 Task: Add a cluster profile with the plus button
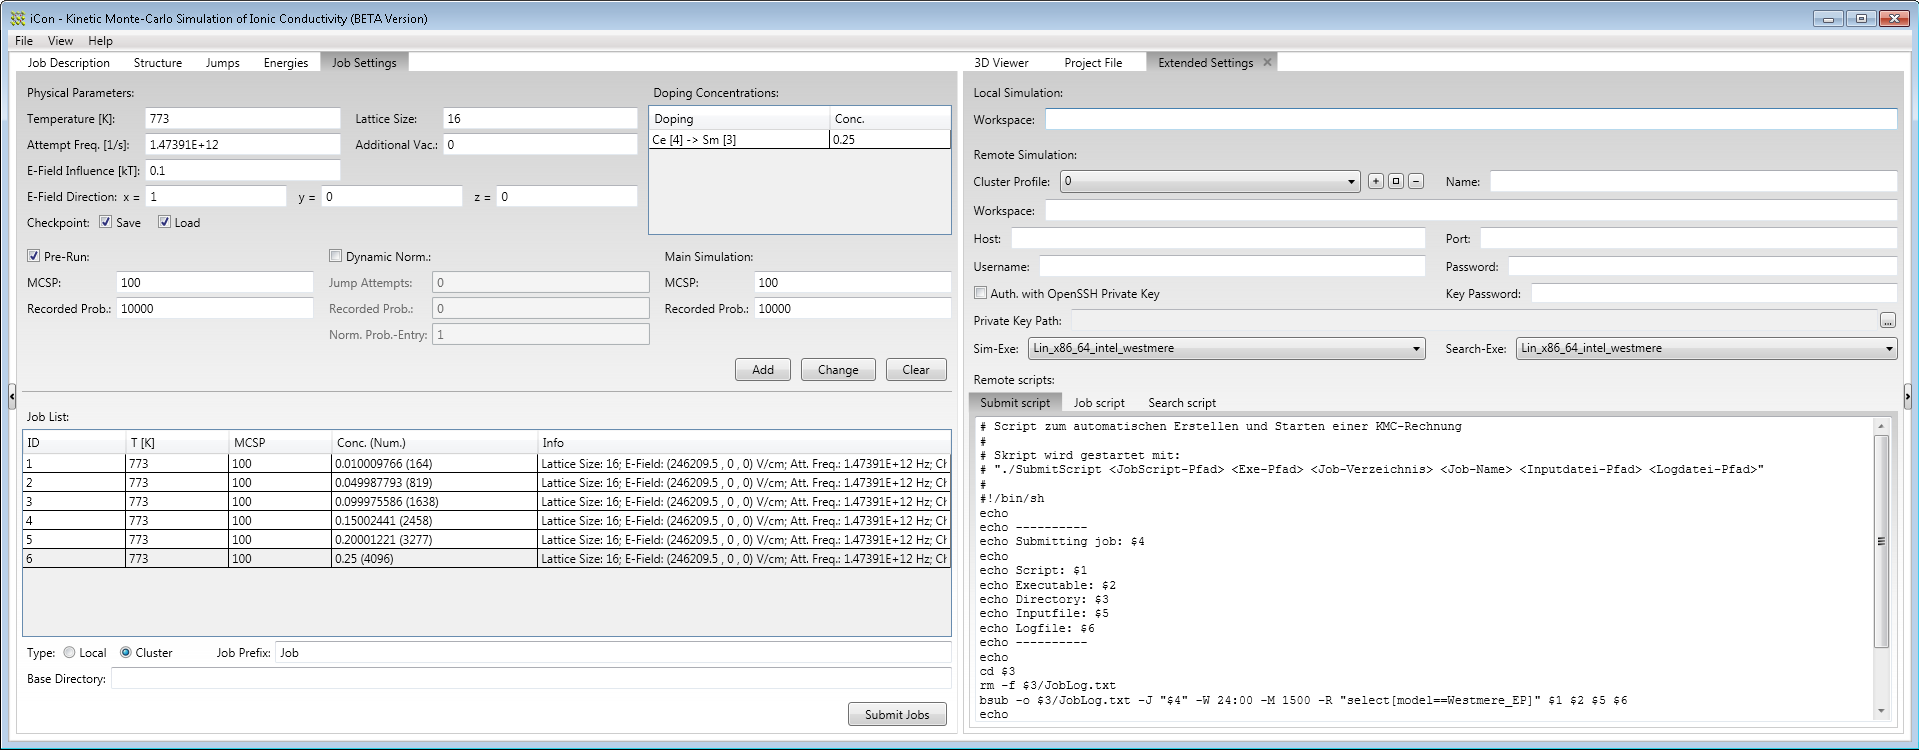[1376, 181]
